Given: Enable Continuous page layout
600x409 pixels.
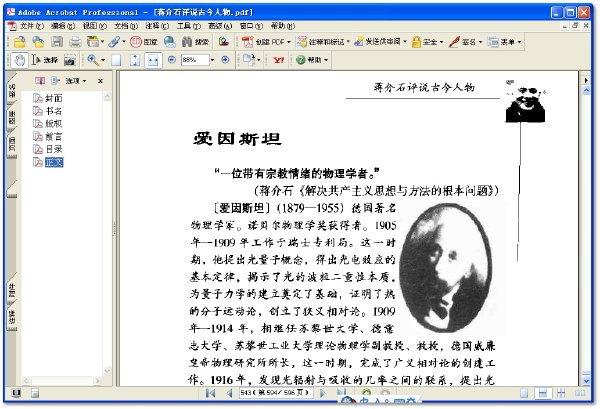Looking at the screenshot, I should (x=543, y=393).
